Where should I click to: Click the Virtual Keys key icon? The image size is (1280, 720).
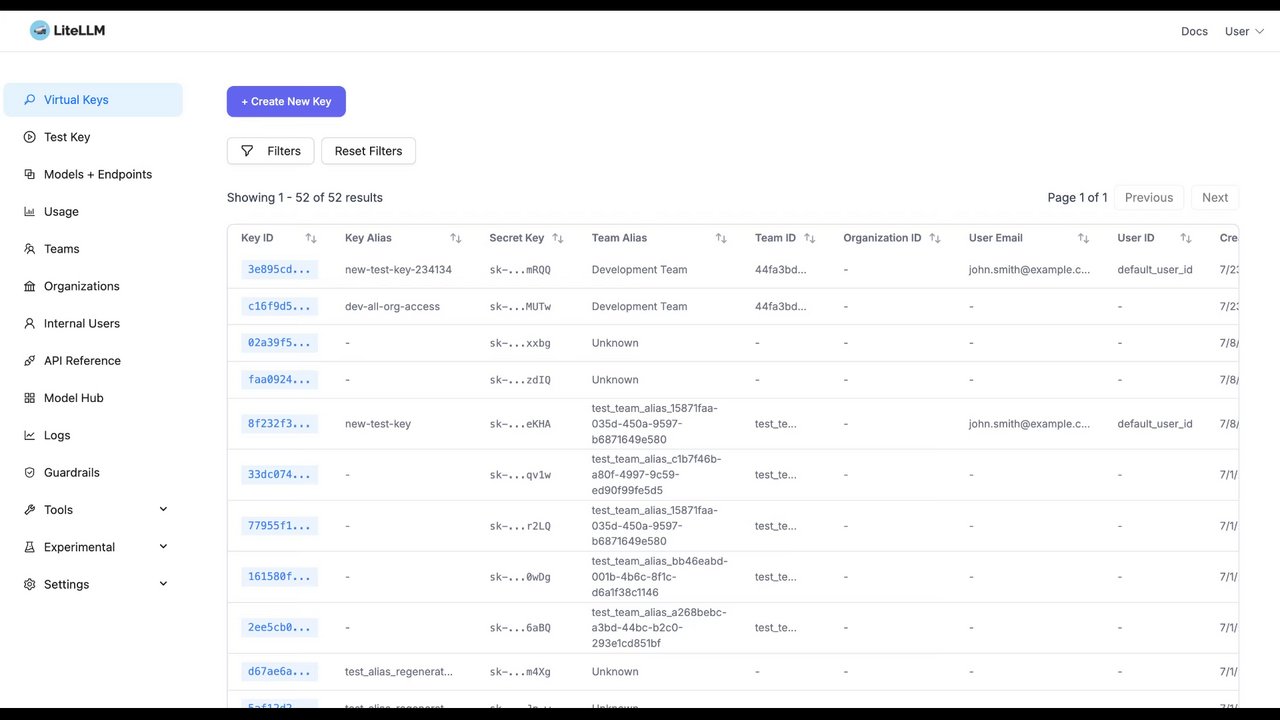(30, 100)
